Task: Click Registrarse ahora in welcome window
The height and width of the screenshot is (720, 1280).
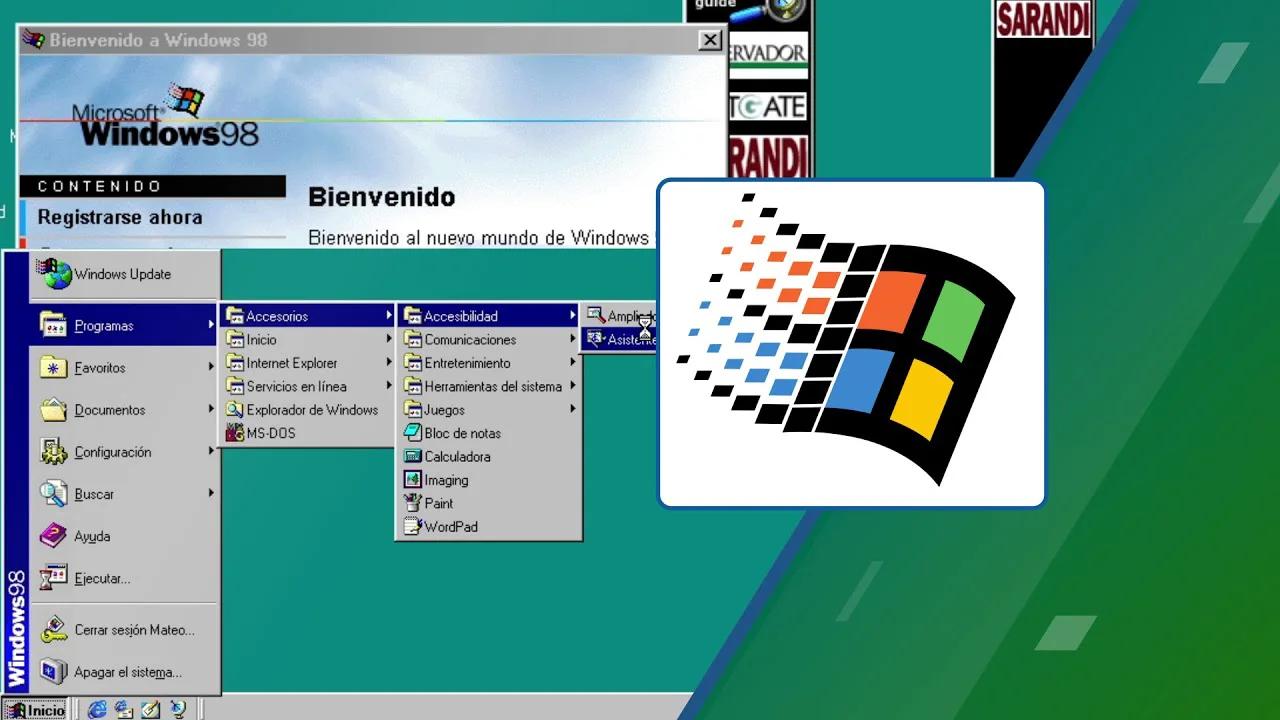Action: [x=120, y=217]
